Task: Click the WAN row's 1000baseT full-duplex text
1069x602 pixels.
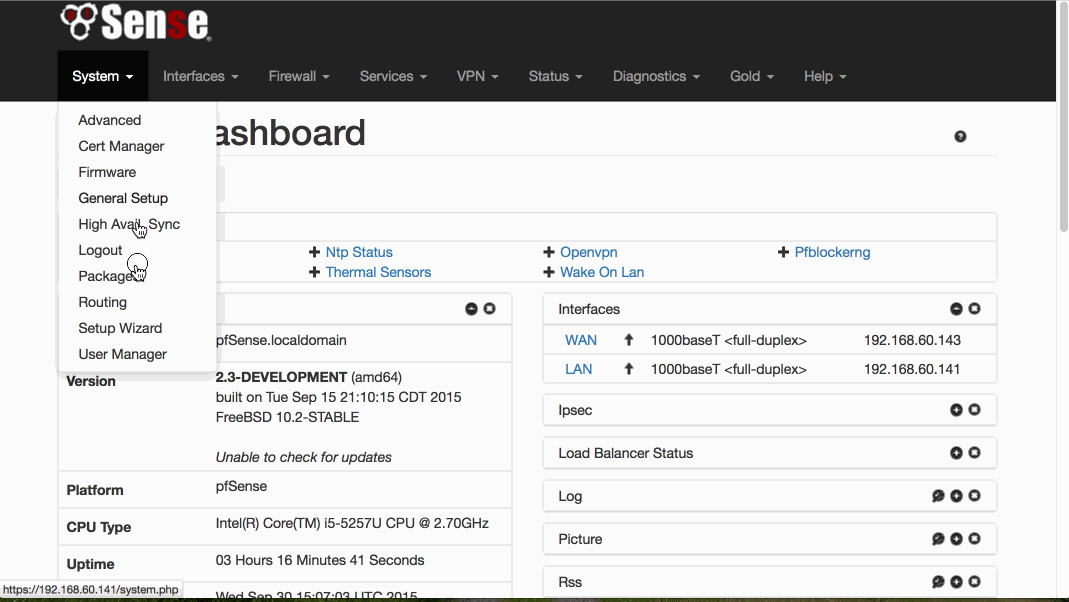Action: 729,340
